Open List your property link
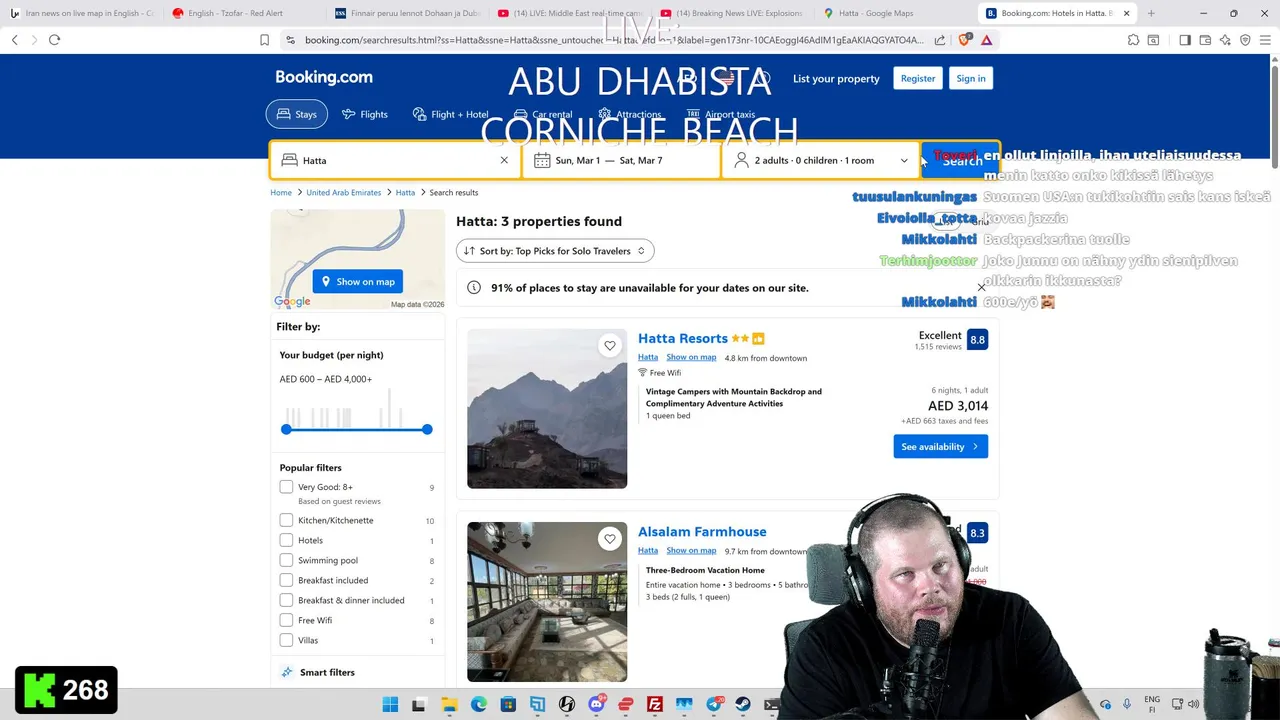Viewport: 1280px width, 720px height. (x=836, y=78)
